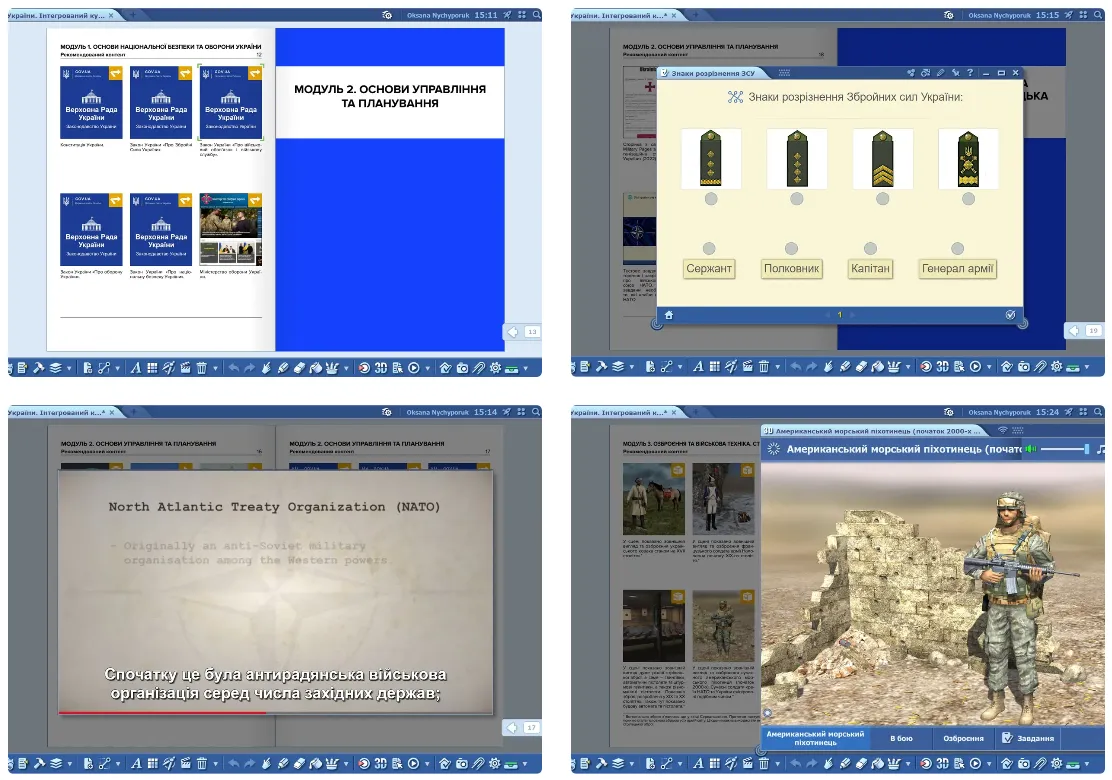Select the paint bucket fill tool in bottom-left window toolbar
Image resolution: width=1112 pixels, height=780 pixels.
pos(316,764)
